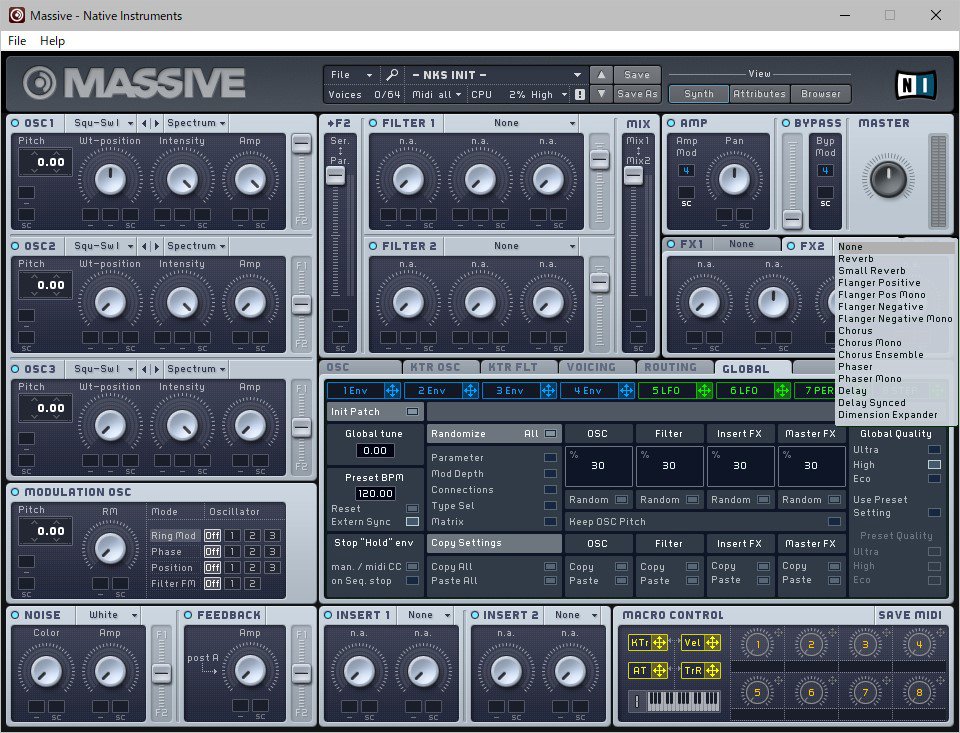The height and width of the screenshot is (733, 960).
Task: Open the File dropdown in header
Action: pos(351,75)
